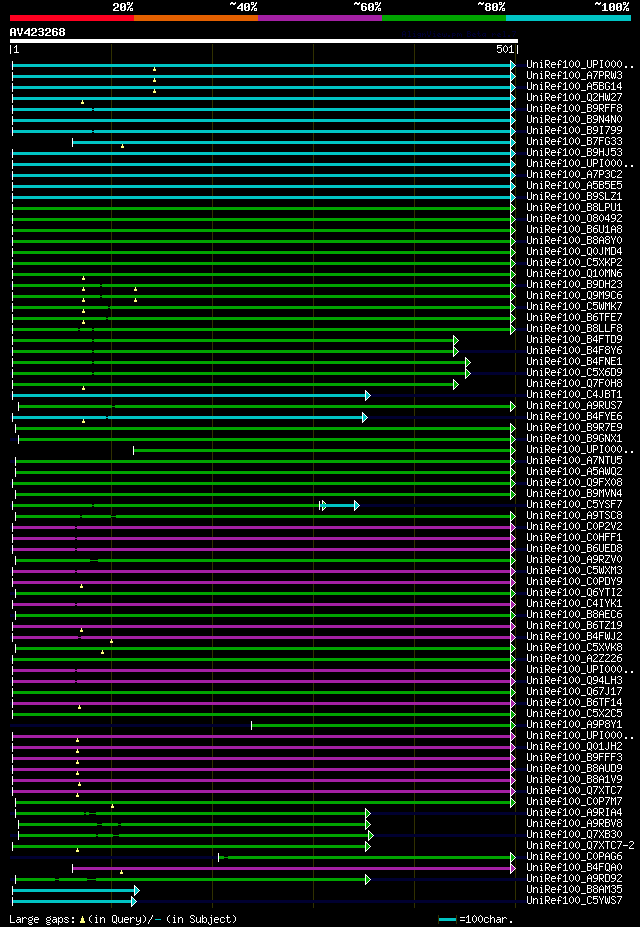Click the UniRef100_C5YWS7 hit label
Viewport: 640px width, 927px height.
point(574,902)
